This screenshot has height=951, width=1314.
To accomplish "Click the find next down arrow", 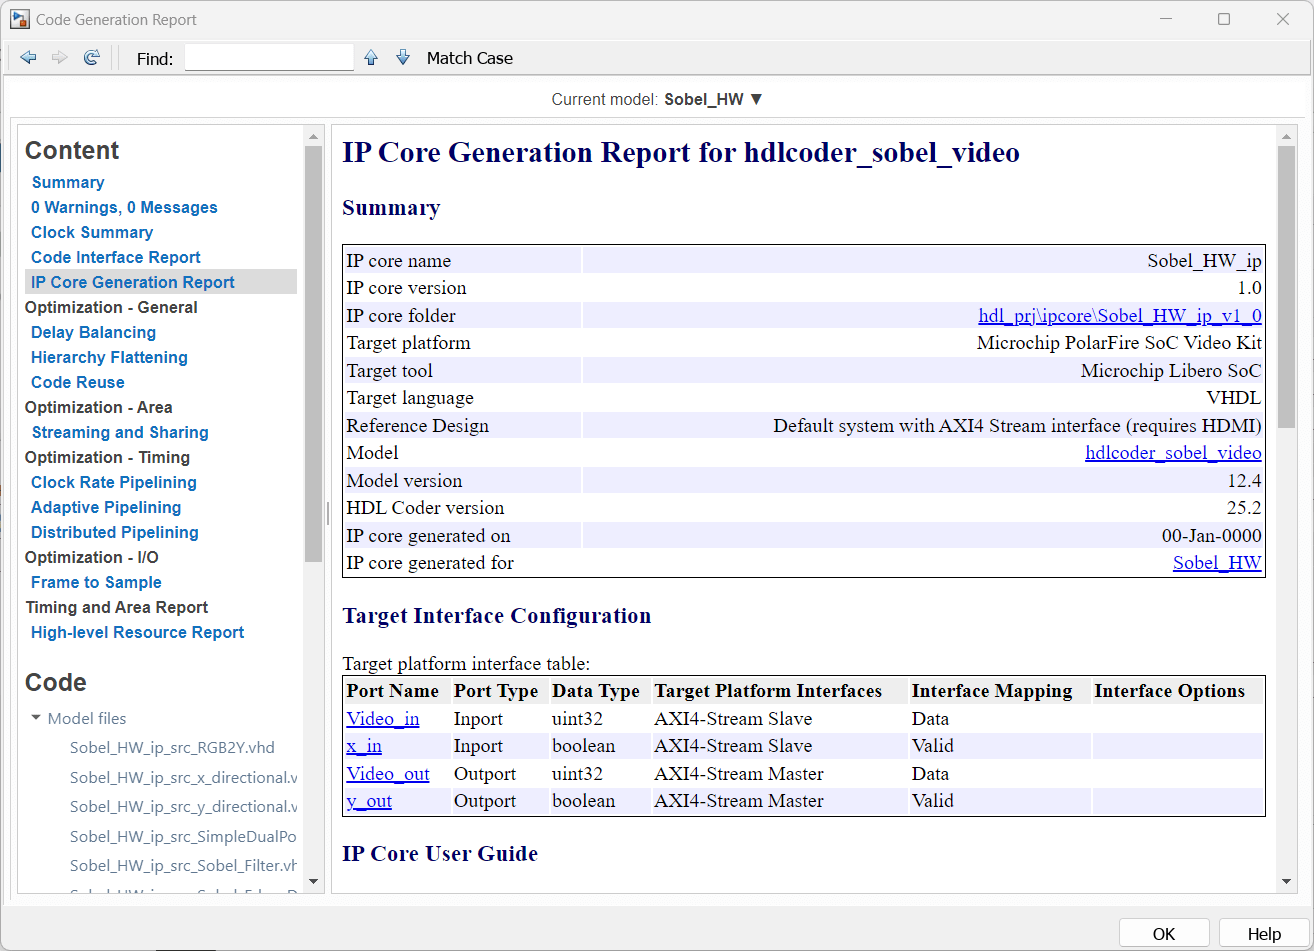I will [x=403, y=58].
